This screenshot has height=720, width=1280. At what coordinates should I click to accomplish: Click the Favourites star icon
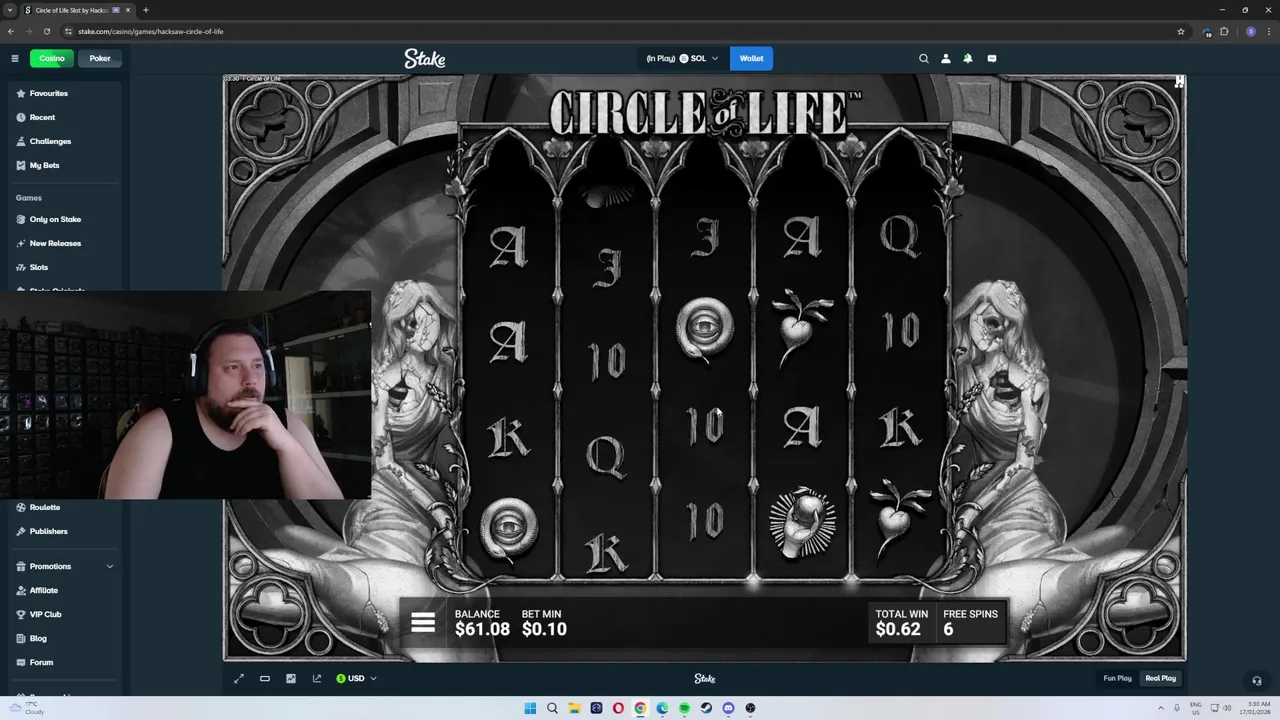pos(21,93)
